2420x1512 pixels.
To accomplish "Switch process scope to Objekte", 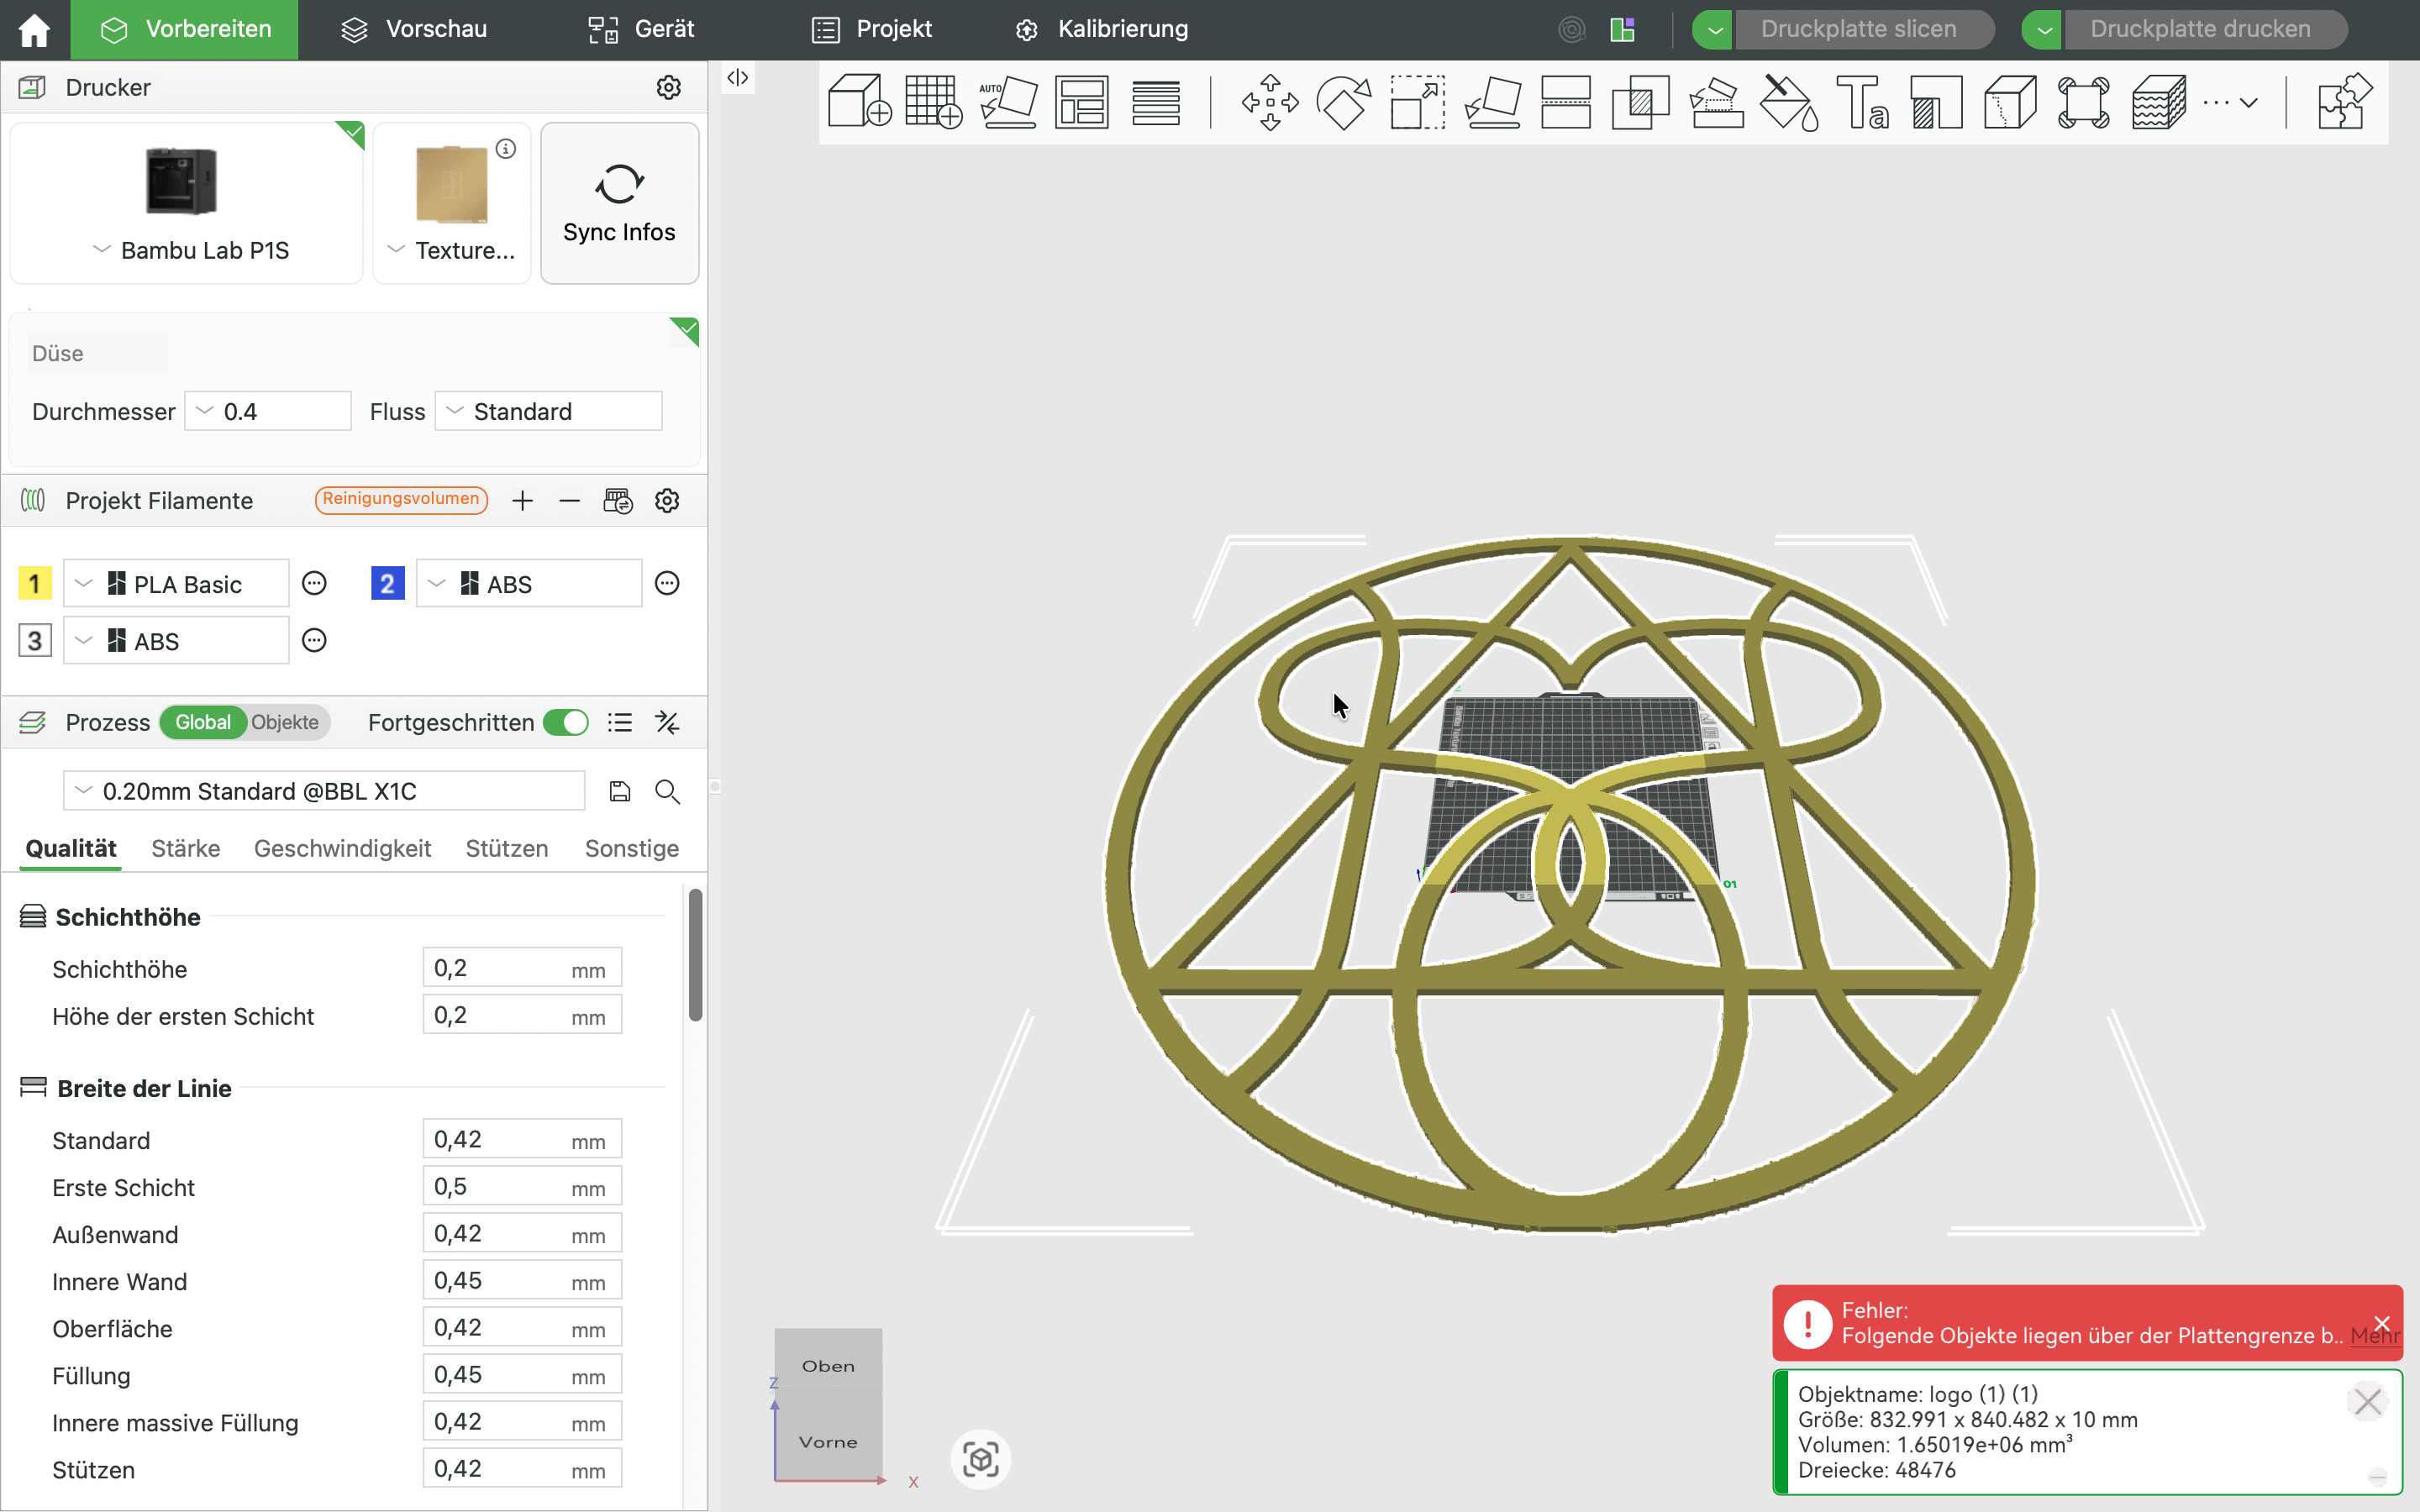I will (x=285, y=722).
